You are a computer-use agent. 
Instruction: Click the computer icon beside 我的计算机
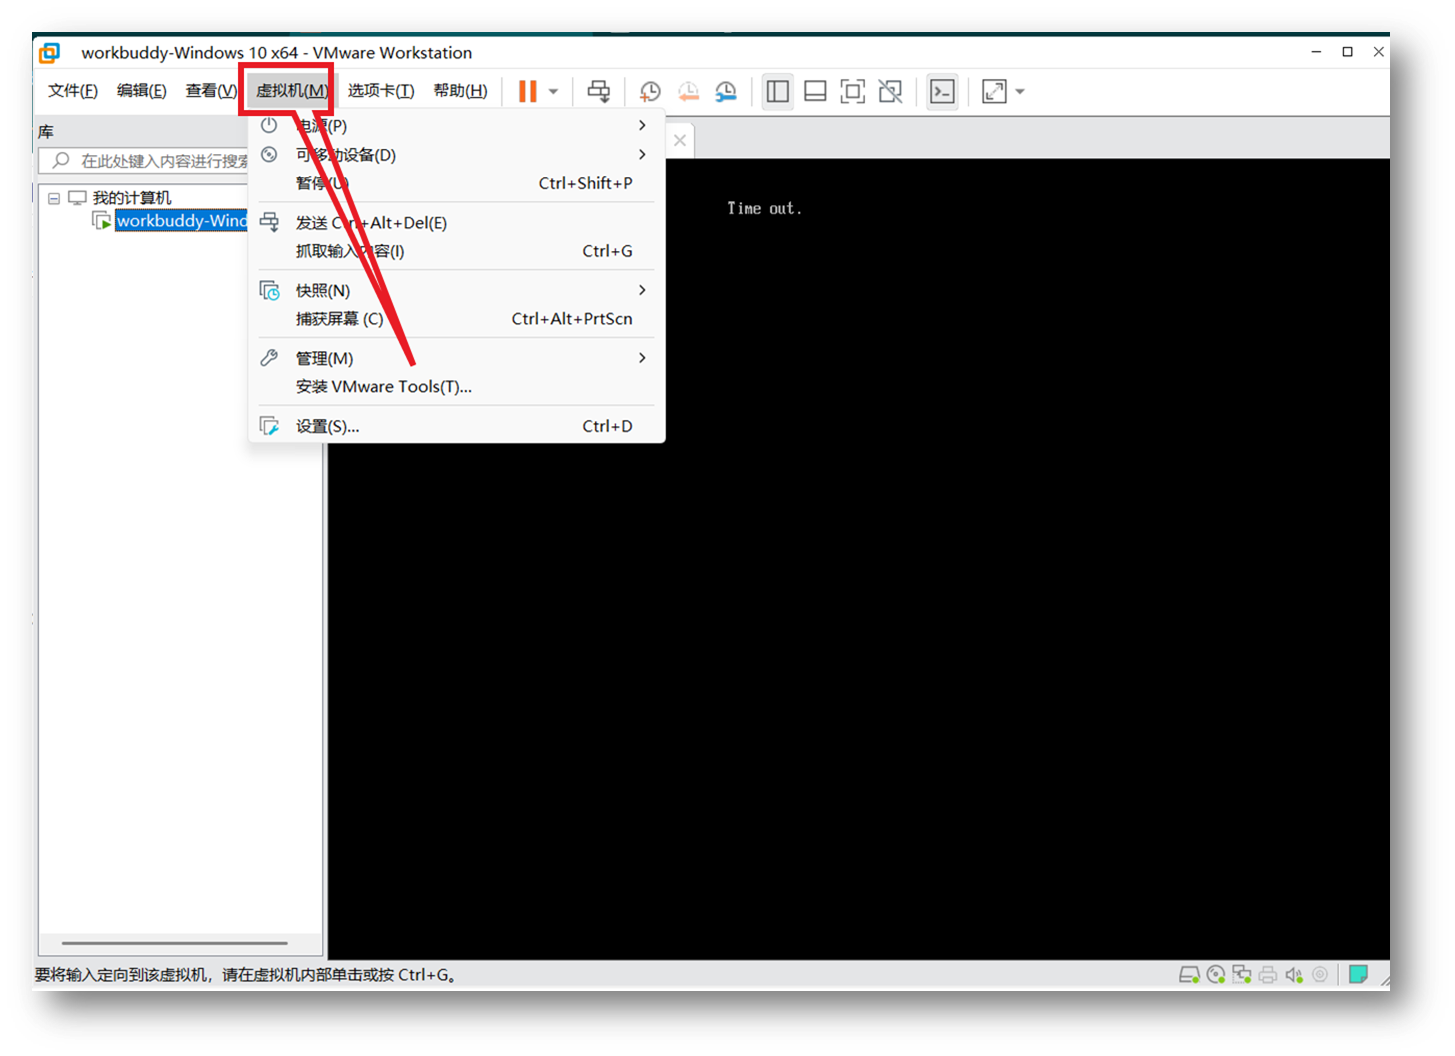pos(77,198)
